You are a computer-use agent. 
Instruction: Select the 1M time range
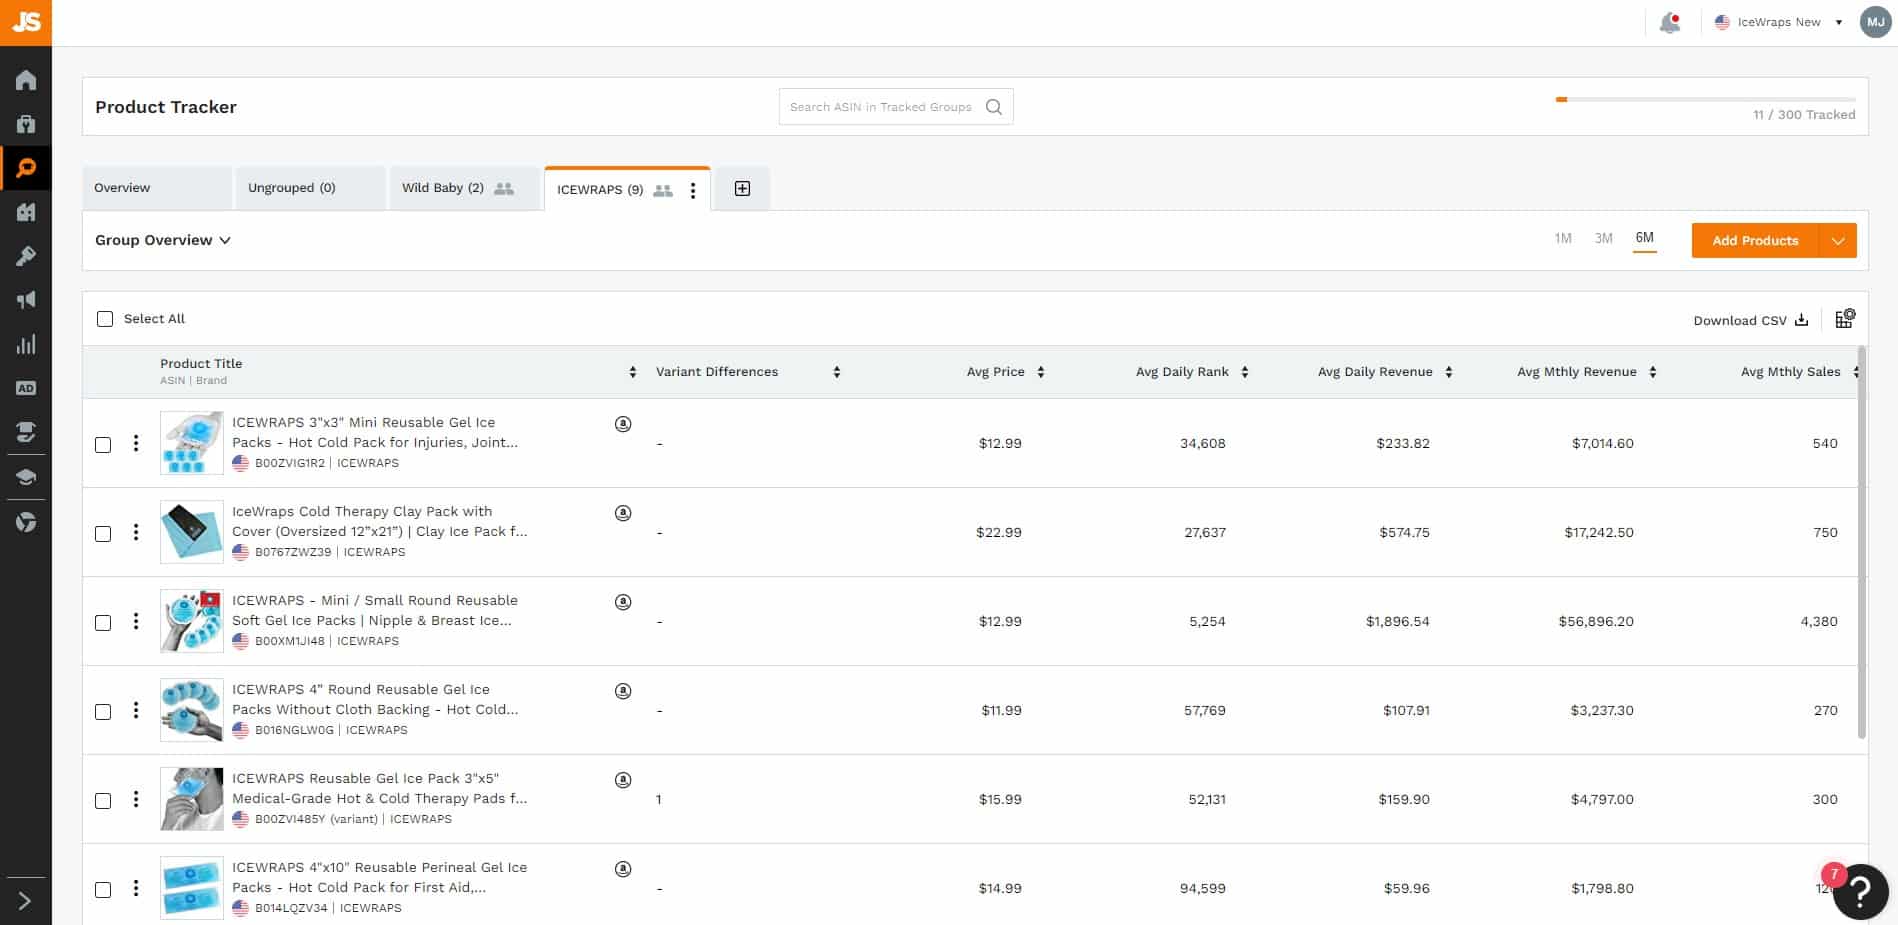1563,238
